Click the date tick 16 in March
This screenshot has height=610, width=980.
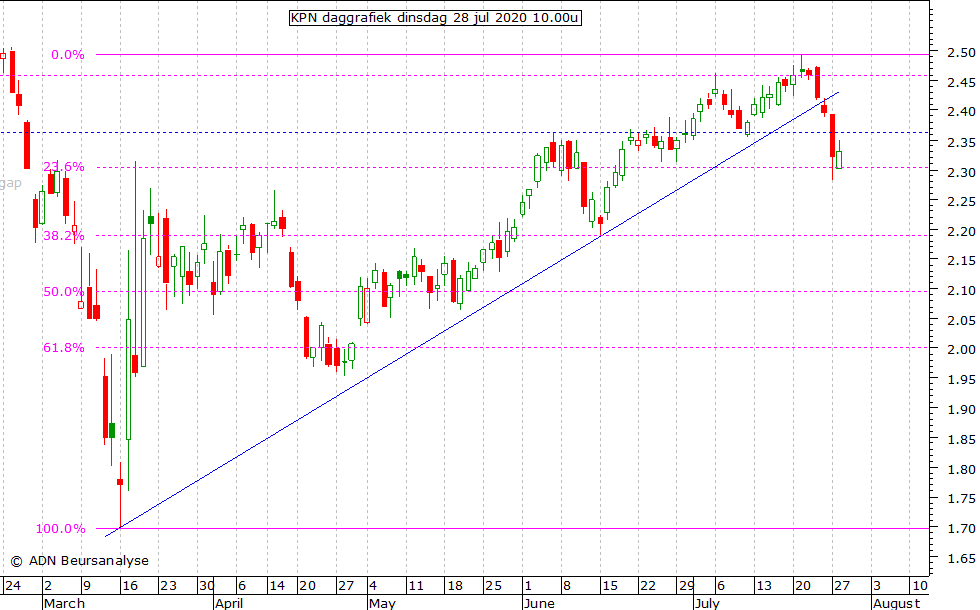point(129,586)
